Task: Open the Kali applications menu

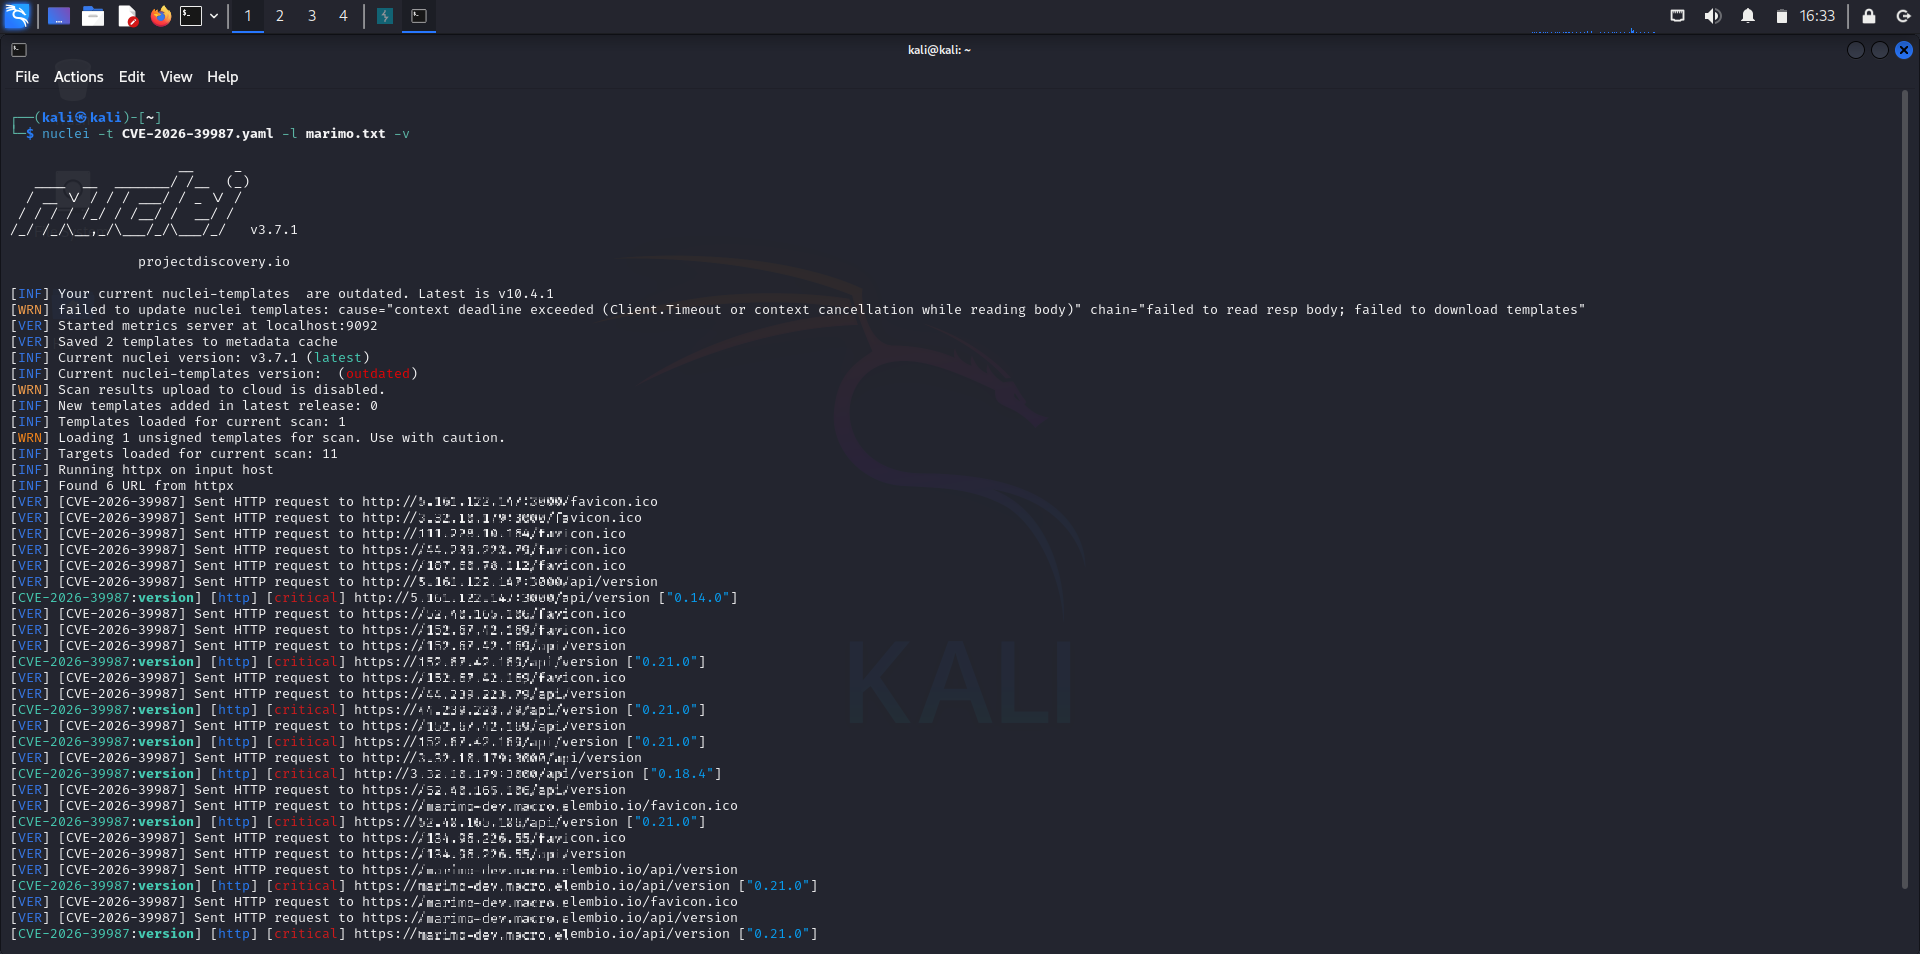Action: [x=16, y=16]
